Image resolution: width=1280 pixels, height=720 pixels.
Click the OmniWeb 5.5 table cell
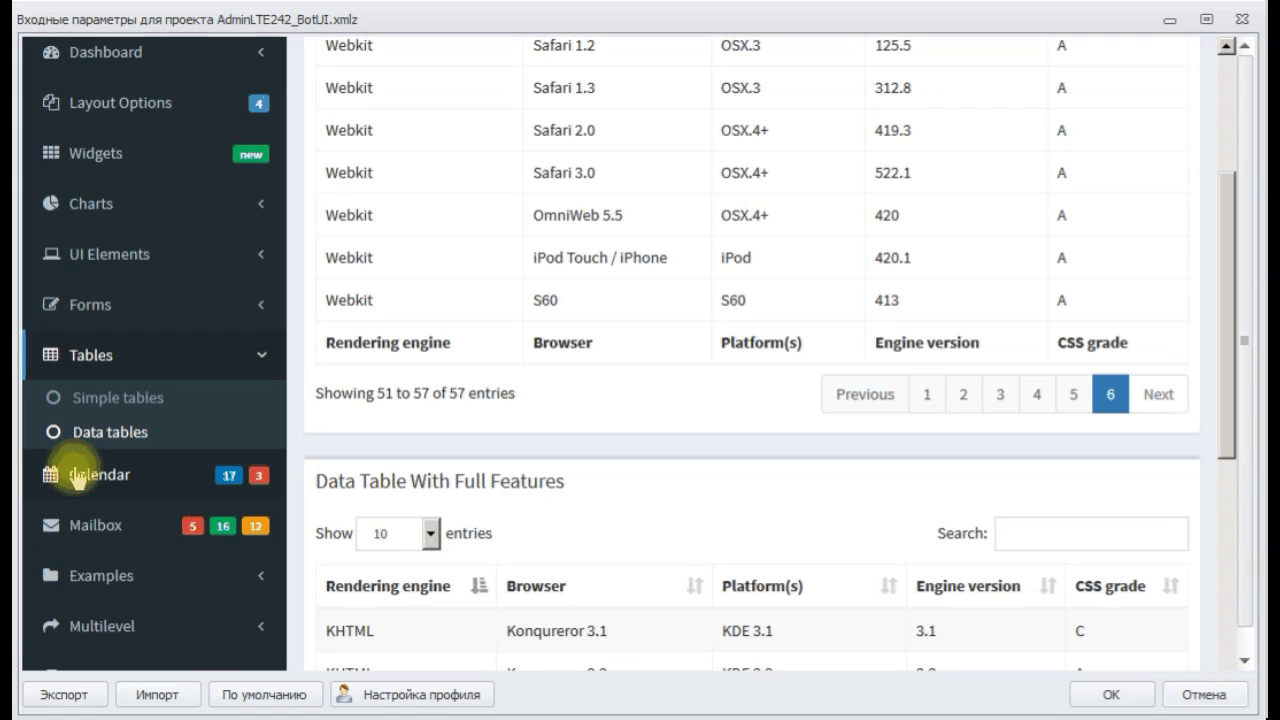coord(617,215)
